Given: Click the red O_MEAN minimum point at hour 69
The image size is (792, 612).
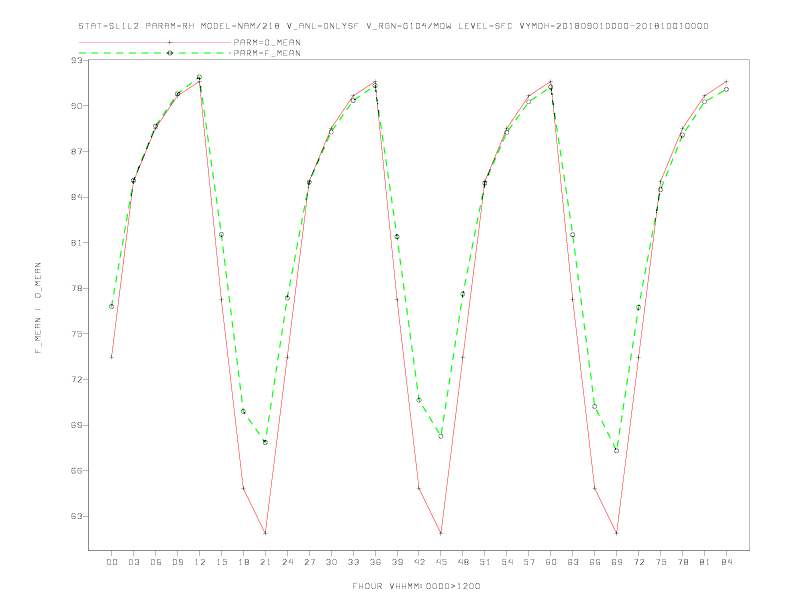Looking at the screenshot, I should coord(617,533).
